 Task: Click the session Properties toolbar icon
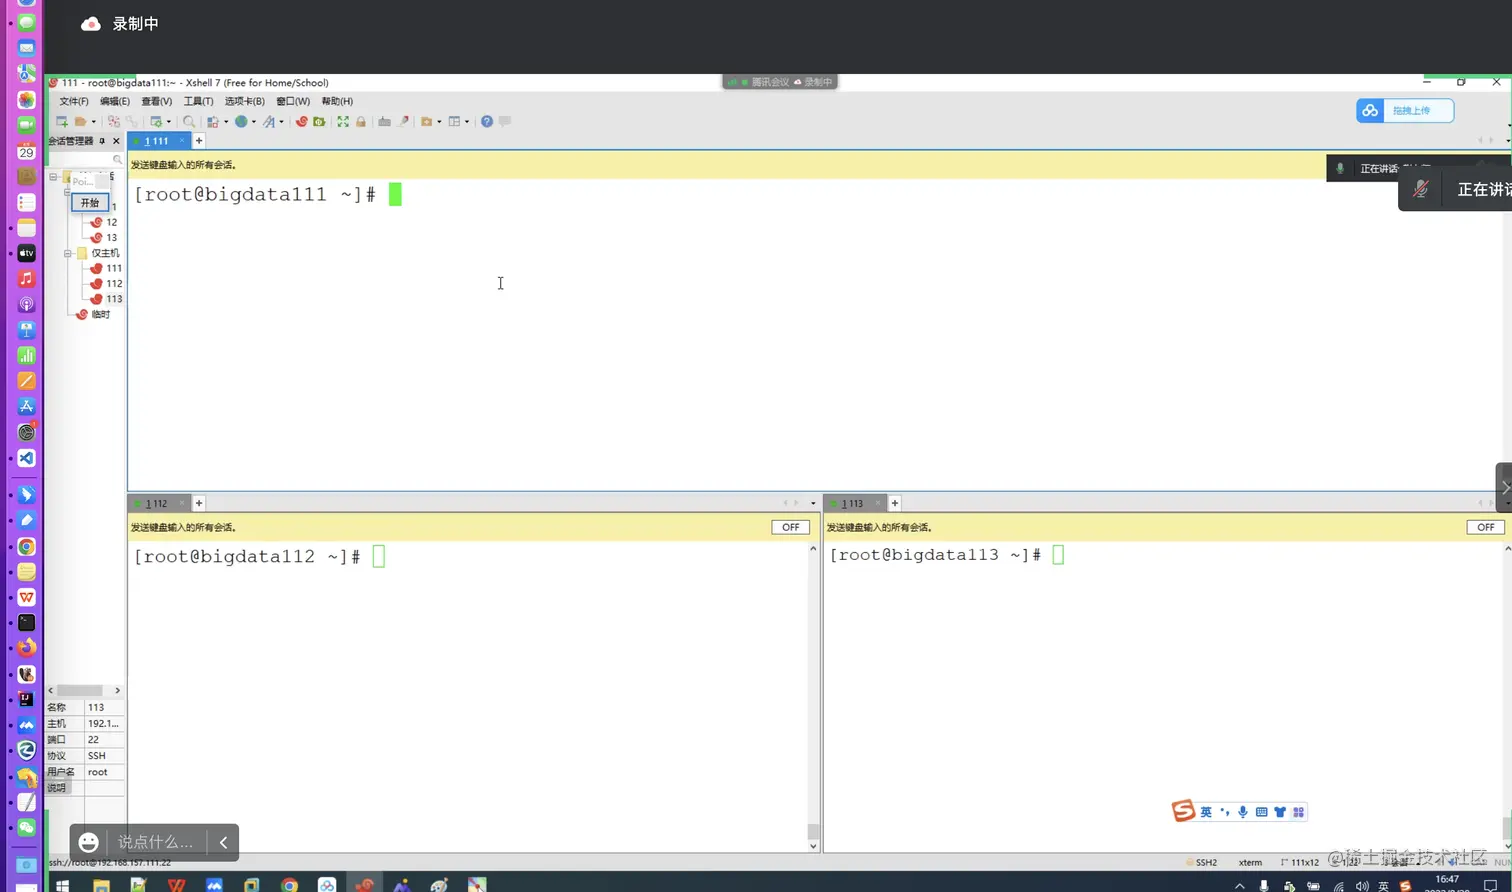(x=156, y=121)
